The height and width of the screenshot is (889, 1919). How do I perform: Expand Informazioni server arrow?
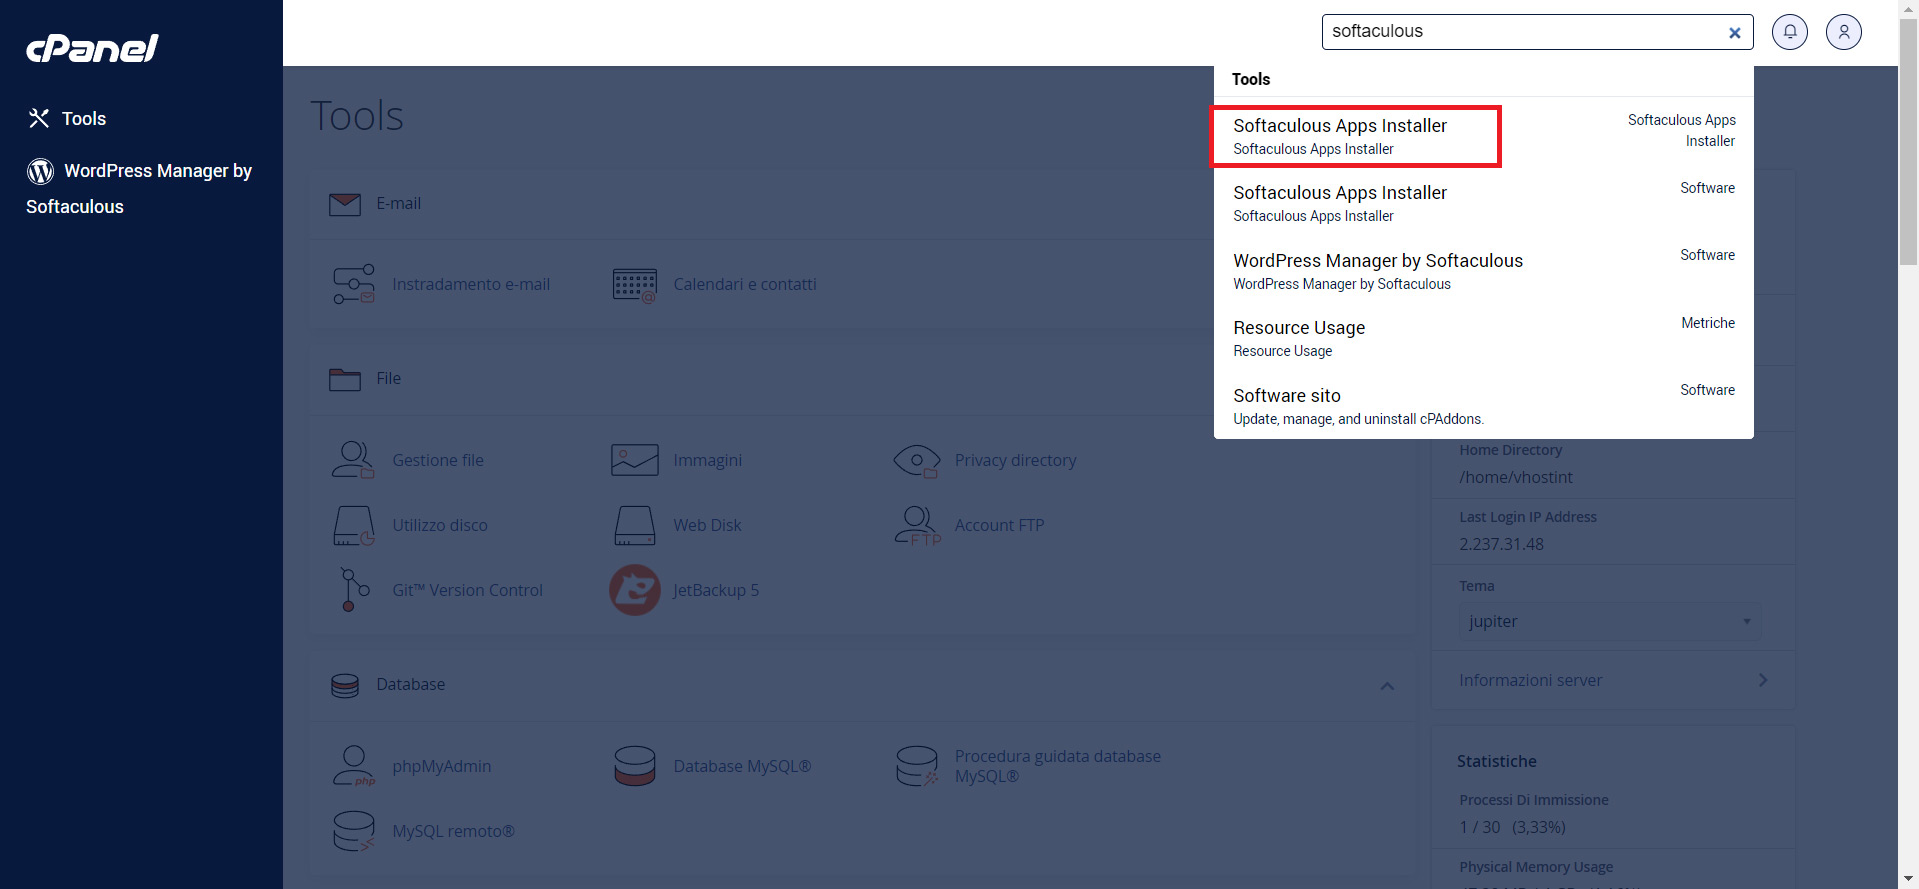click(x=1763, y=680)
